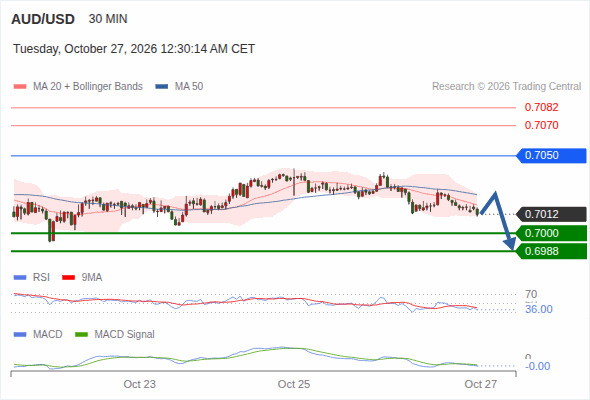Click the 9MA legend label
Viewport: 590px width, 400px height.
[92, 278]
